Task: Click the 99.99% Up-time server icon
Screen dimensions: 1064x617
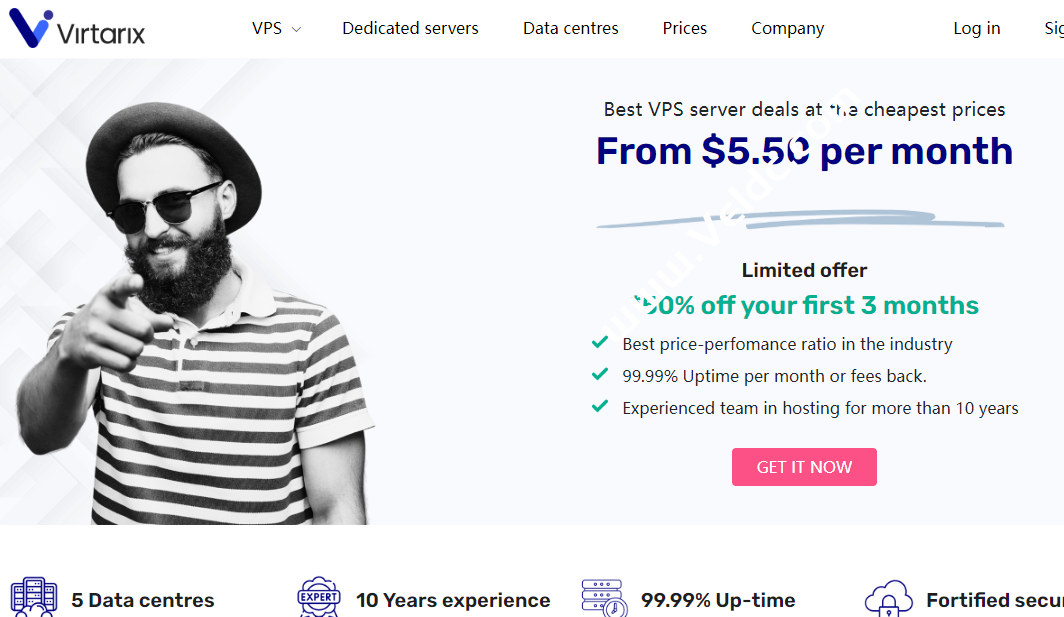Action: click(x=604, y=597)
